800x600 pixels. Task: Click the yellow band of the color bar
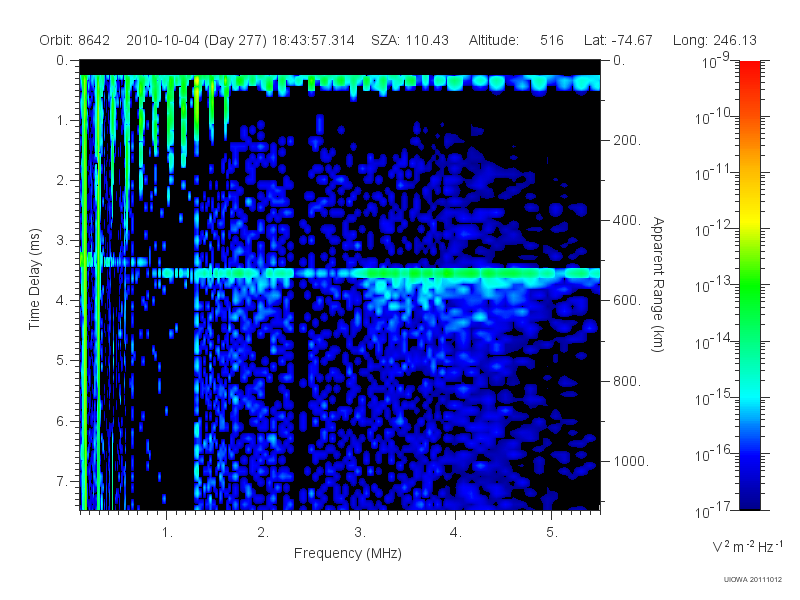tap(750, 217)
